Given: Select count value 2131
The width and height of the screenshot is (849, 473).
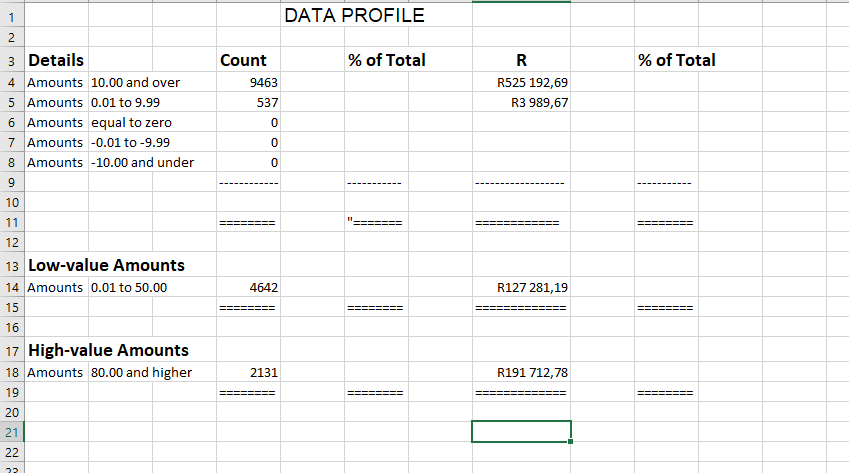Looking at the screenshot, I should pyautogui.click(x=248, y=372).
